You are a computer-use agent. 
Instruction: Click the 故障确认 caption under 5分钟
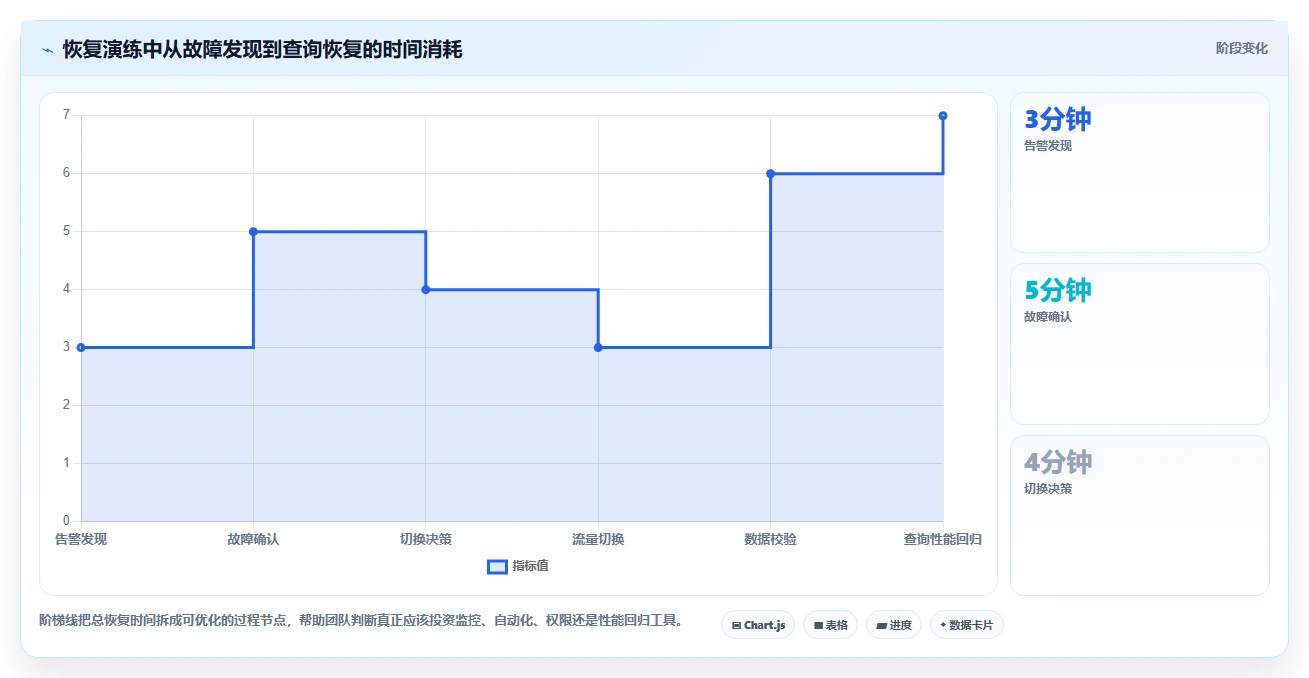coord(1048,317)
